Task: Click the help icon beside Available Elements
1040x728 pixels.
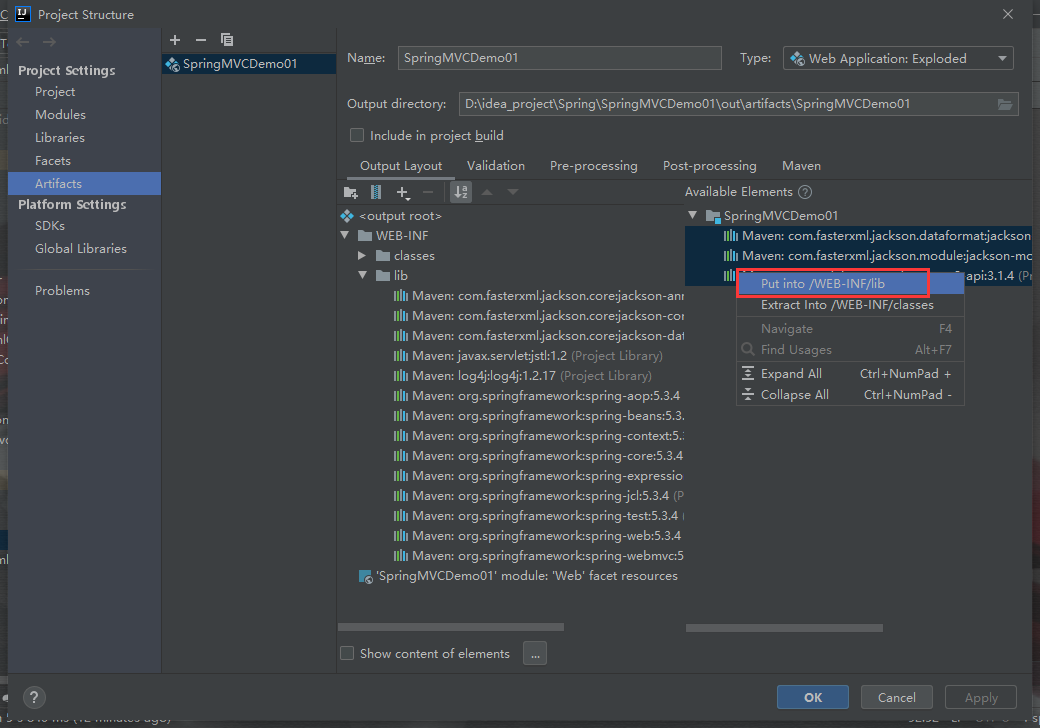Action: (805, 192)
